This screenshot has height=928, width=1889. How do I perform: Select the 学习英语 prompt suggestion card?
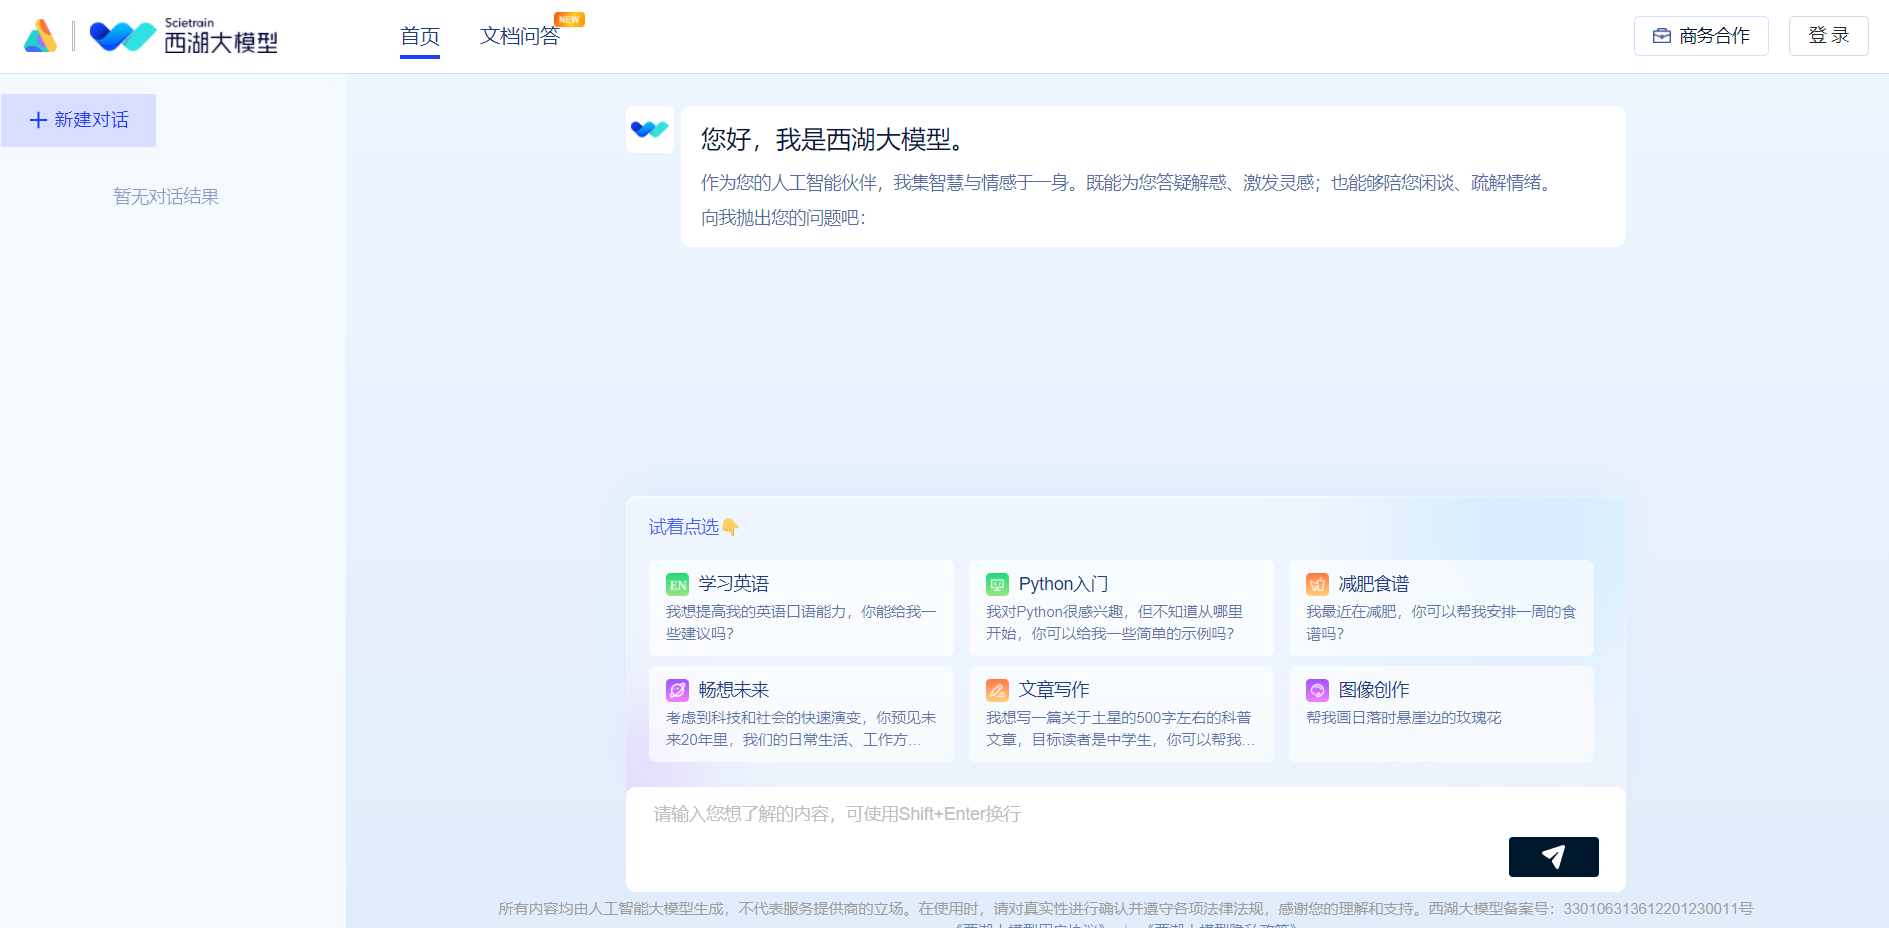point(801,608)
